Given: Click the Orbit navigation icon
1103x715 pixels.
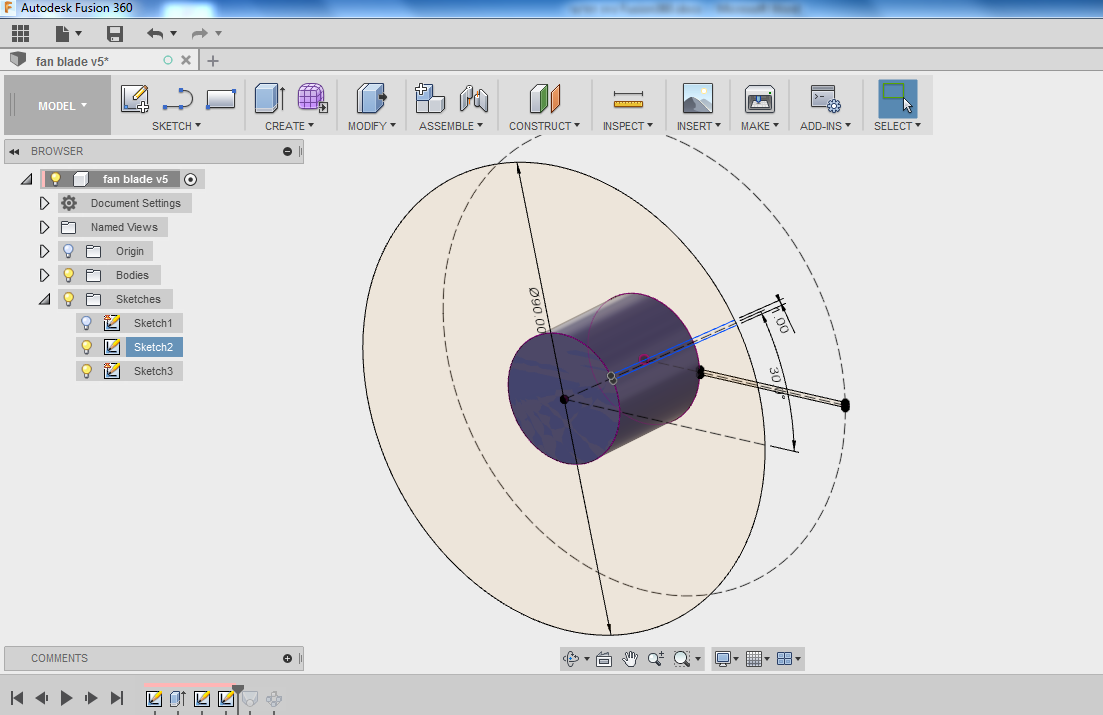Looking at the screenshot, I should [x=570, y=659].
